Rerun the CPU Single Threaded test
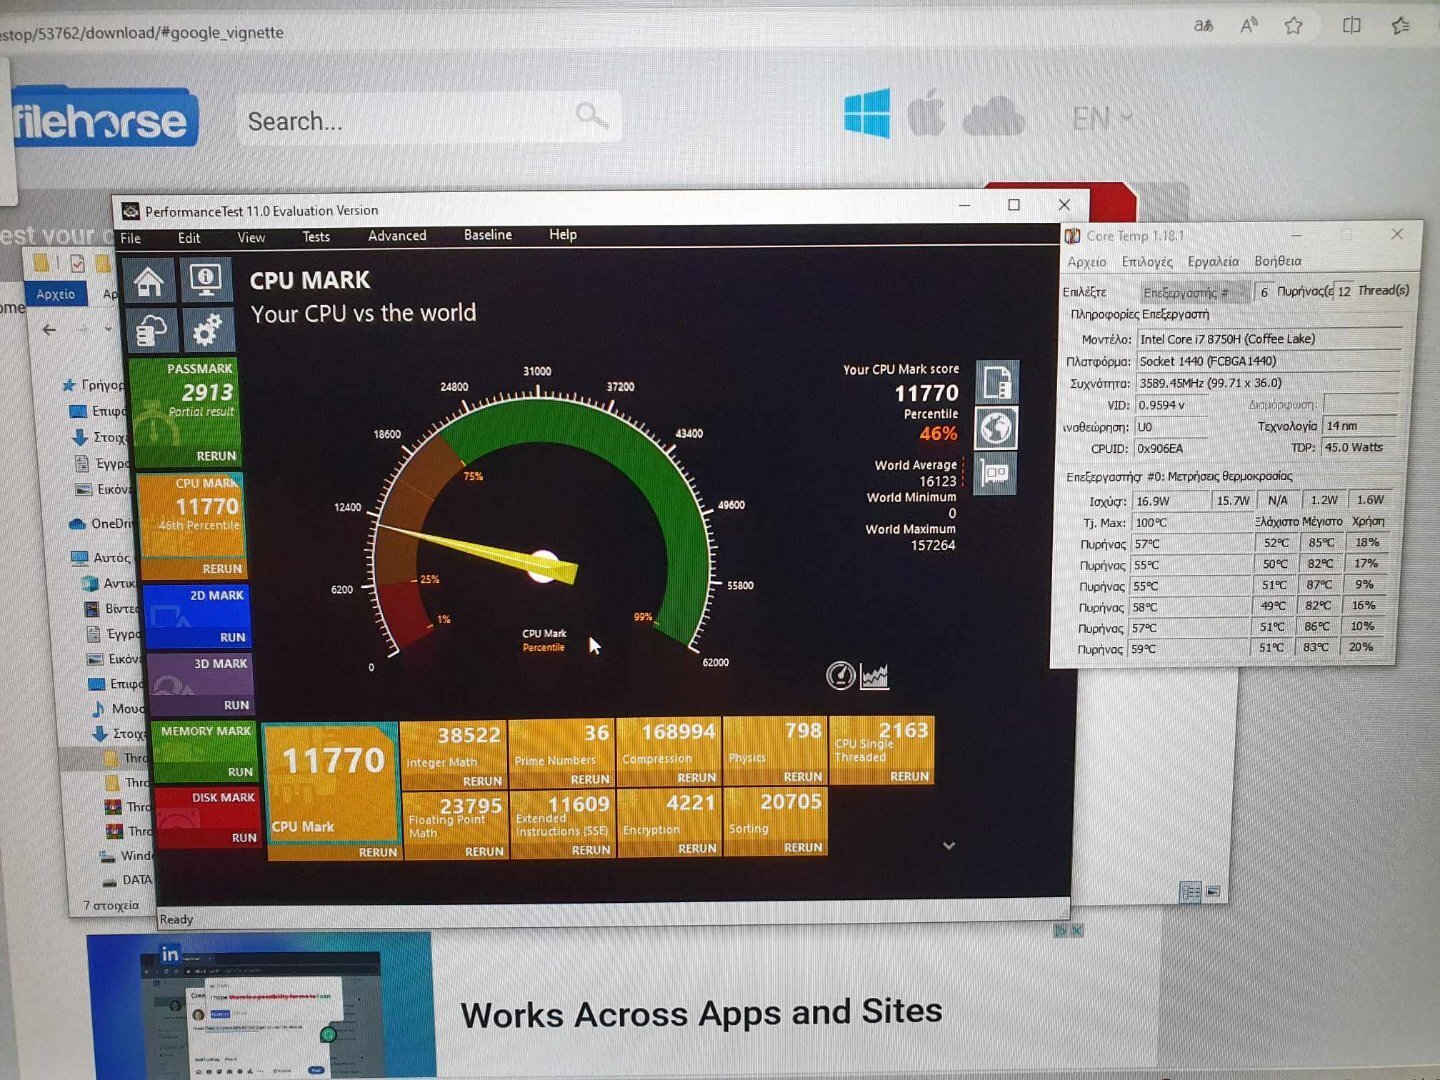 (x=910, y=776)
